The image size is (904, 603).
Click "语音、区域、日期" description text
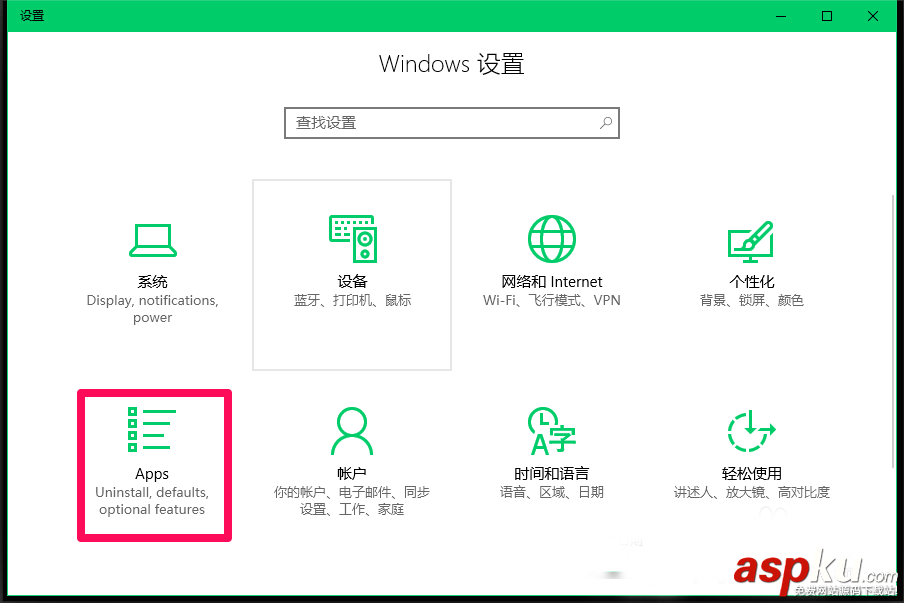point(552,492)
